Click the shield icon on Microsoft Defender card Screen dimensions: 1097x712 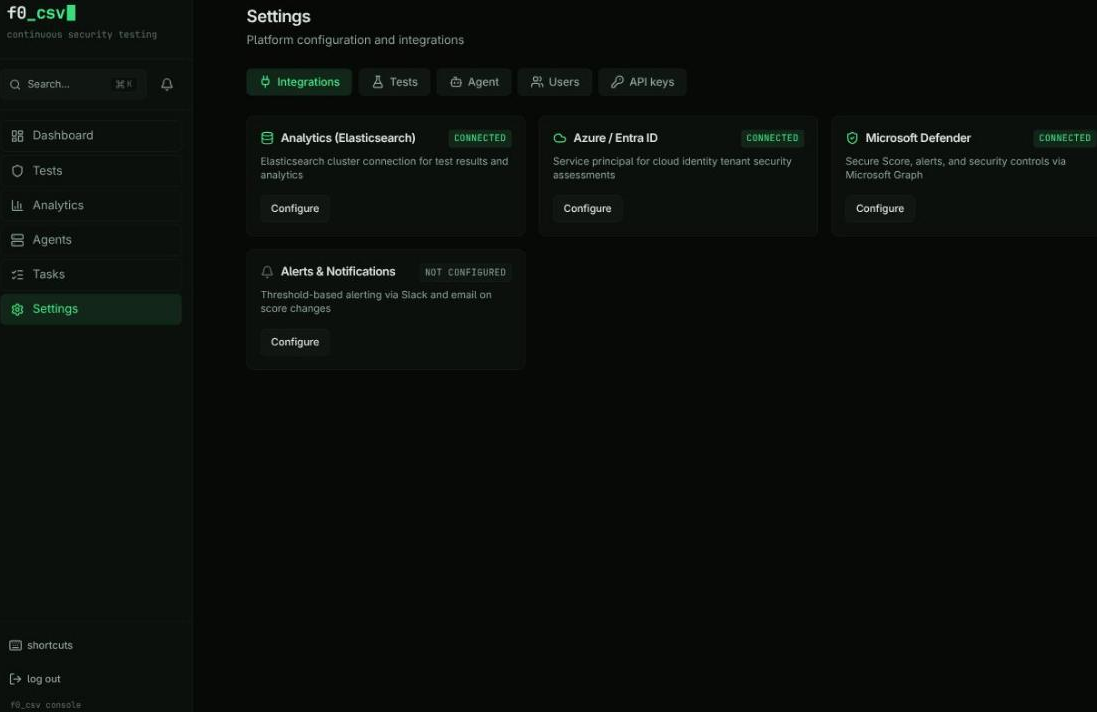point(852,138)
